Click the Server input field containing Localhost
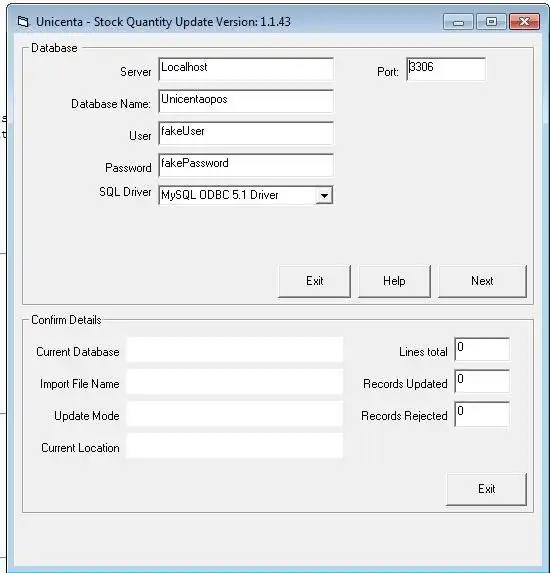Viewport: 550px width, 573px height. point(246,69)
